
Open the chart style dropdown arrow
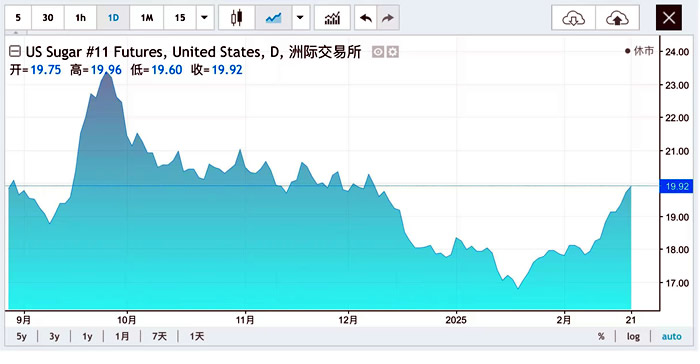click(x=300, y=18)
